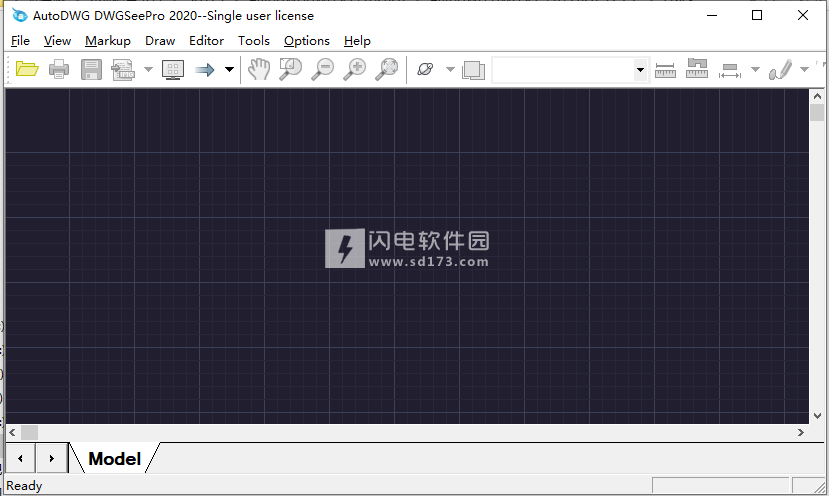Click the layers stacked squares icon
The width and height of the screenshot is (829, 496).
point(473,70)
